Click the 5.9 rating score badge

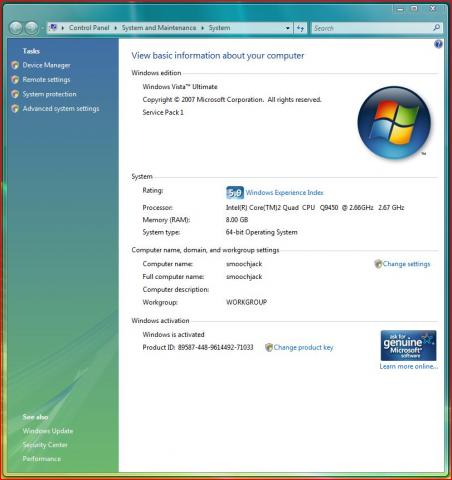(x=235, y=193)
